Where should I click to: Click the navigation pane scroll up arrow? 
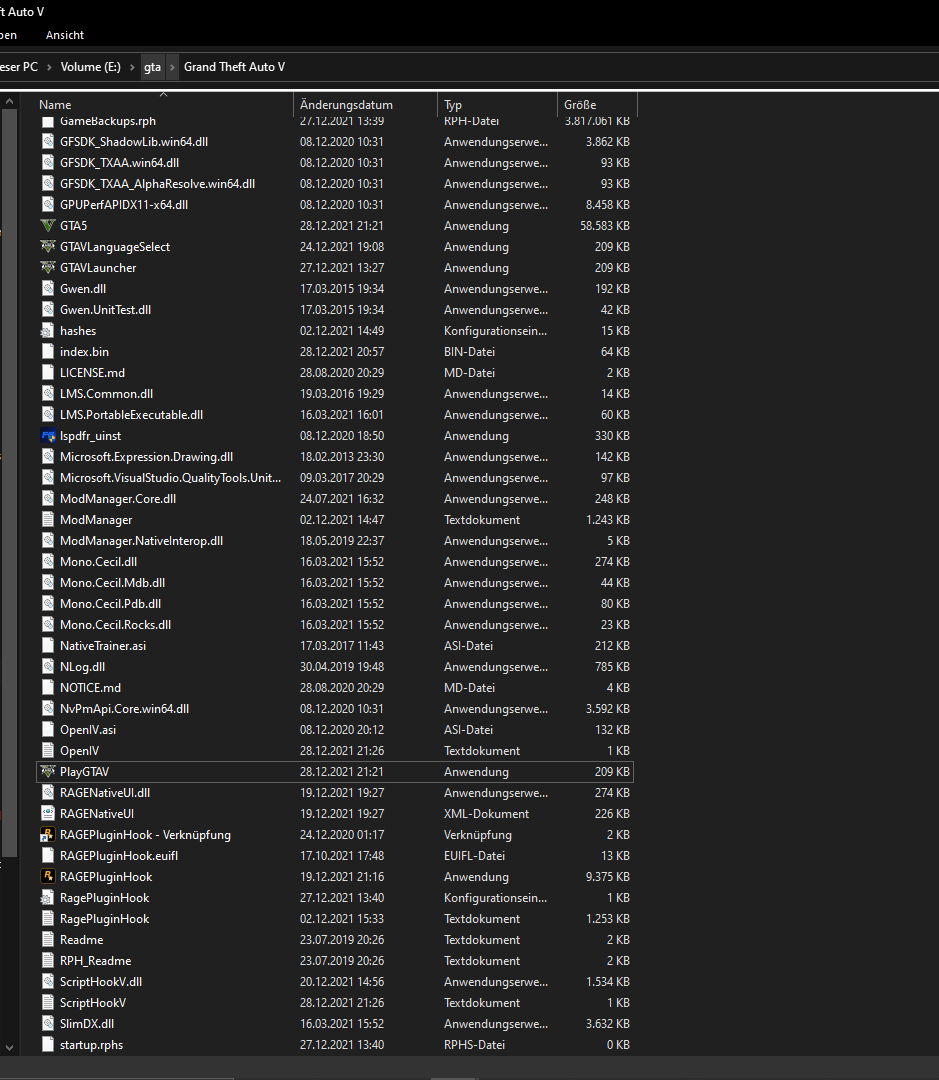coord(9,102)
